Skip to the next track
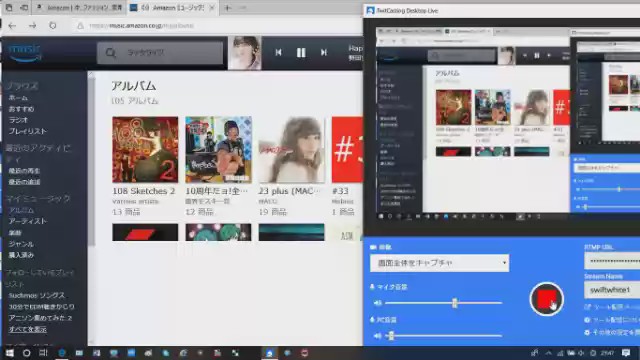This screenshot has width=640, height=360. 324,53
